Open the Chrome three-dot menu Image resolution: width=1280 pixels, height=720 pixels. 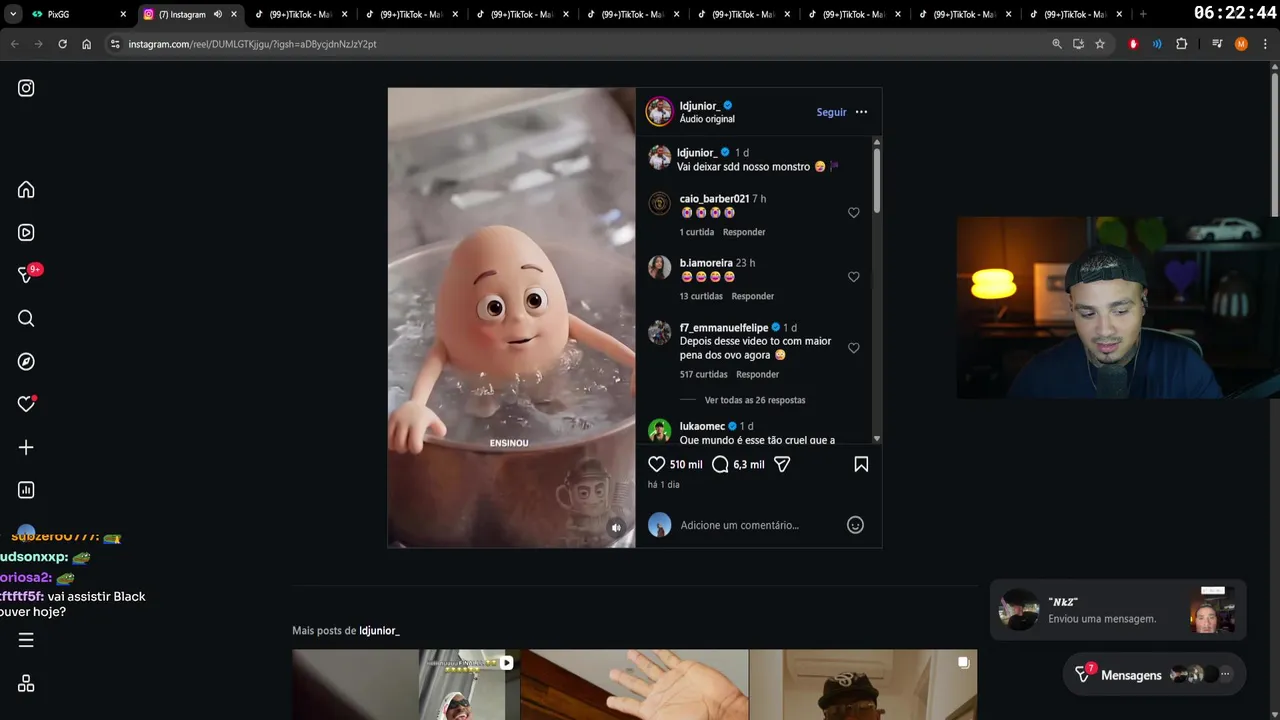coord(1265,44)
